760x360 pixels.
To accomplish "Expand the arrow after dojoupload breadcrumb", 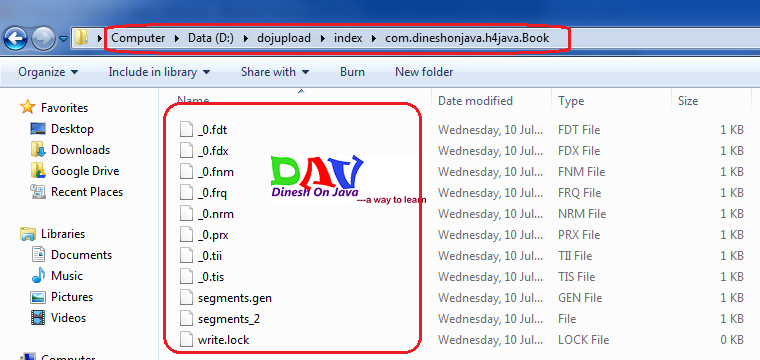I will pyautogui.click(x=323, y=38).
